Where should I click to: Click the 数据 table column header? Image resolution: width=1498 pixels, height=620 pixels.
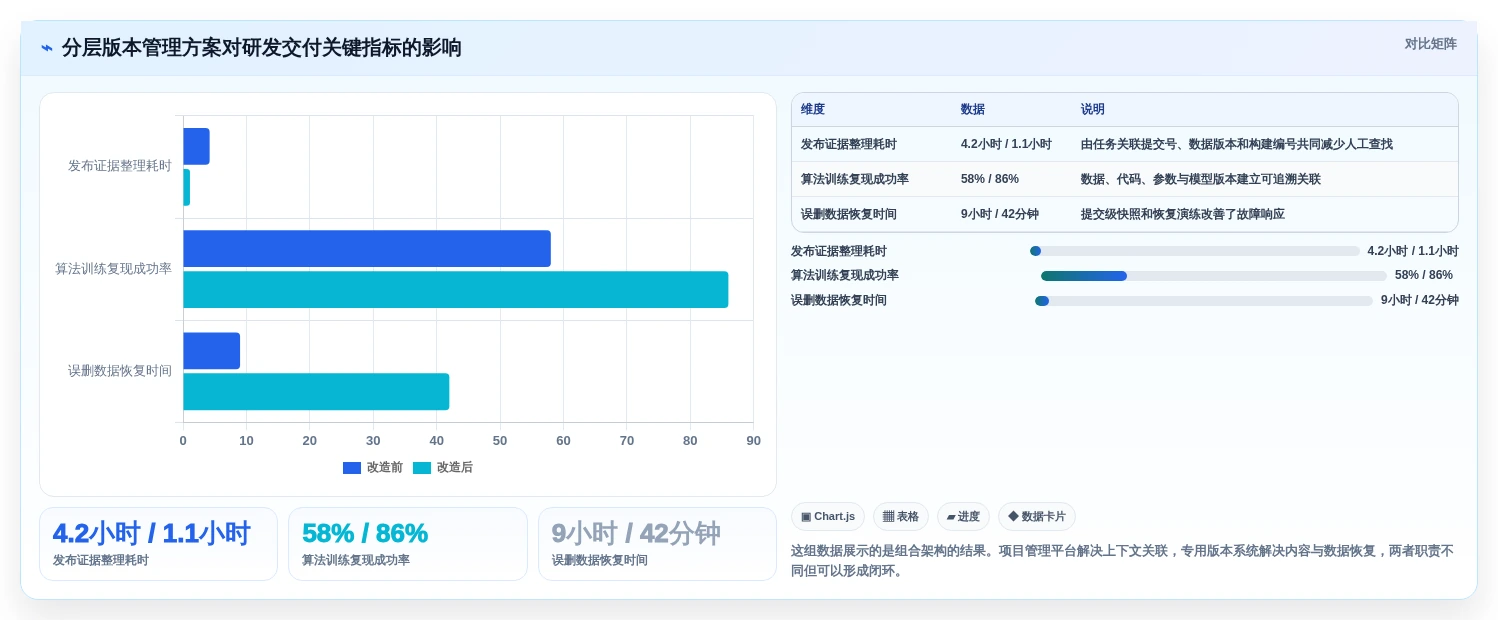pos(973,110)
